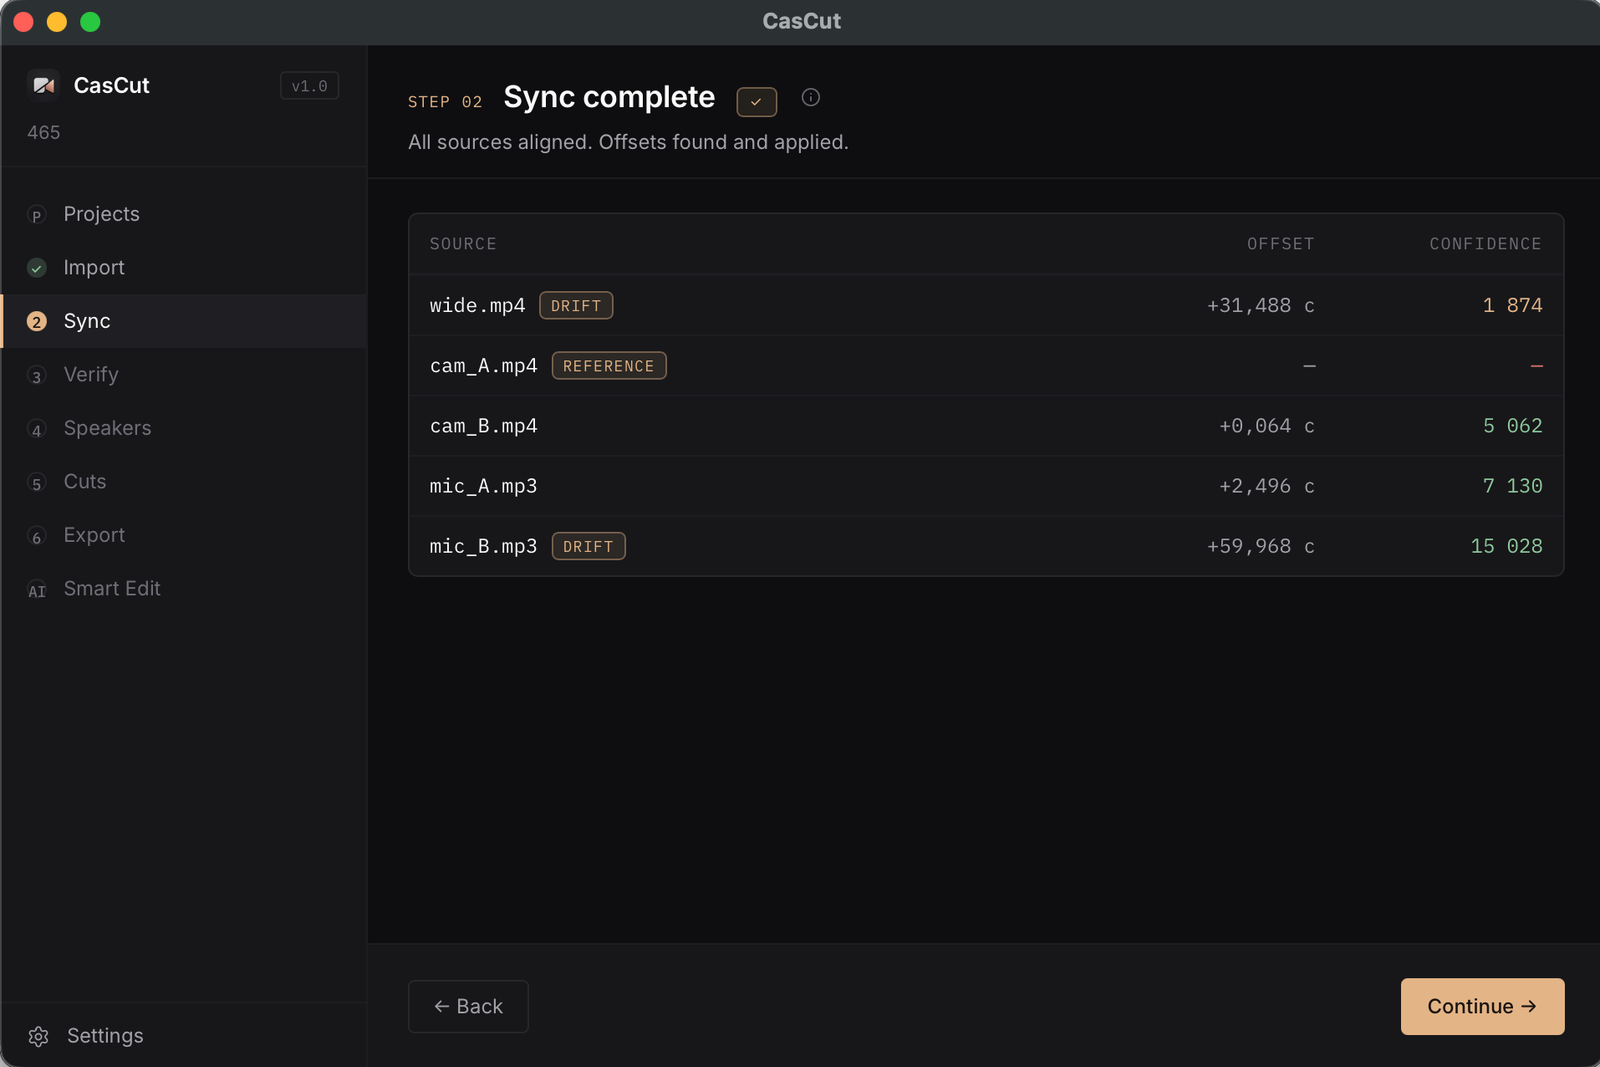The image size is (1600, 1067).
Task: Click the 7 130 confidence value
Action: coord(1512,486)
